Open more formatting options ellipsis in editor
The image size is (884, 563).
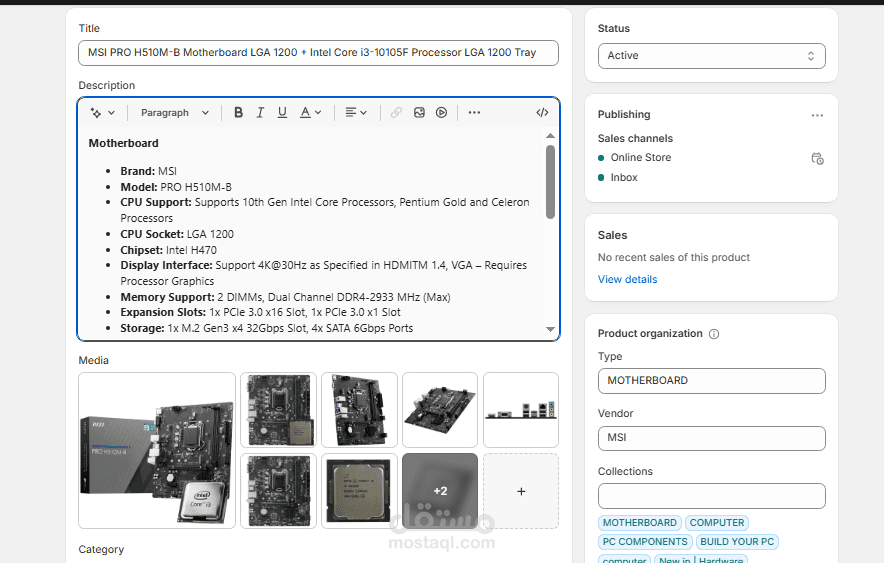point(474,113)
